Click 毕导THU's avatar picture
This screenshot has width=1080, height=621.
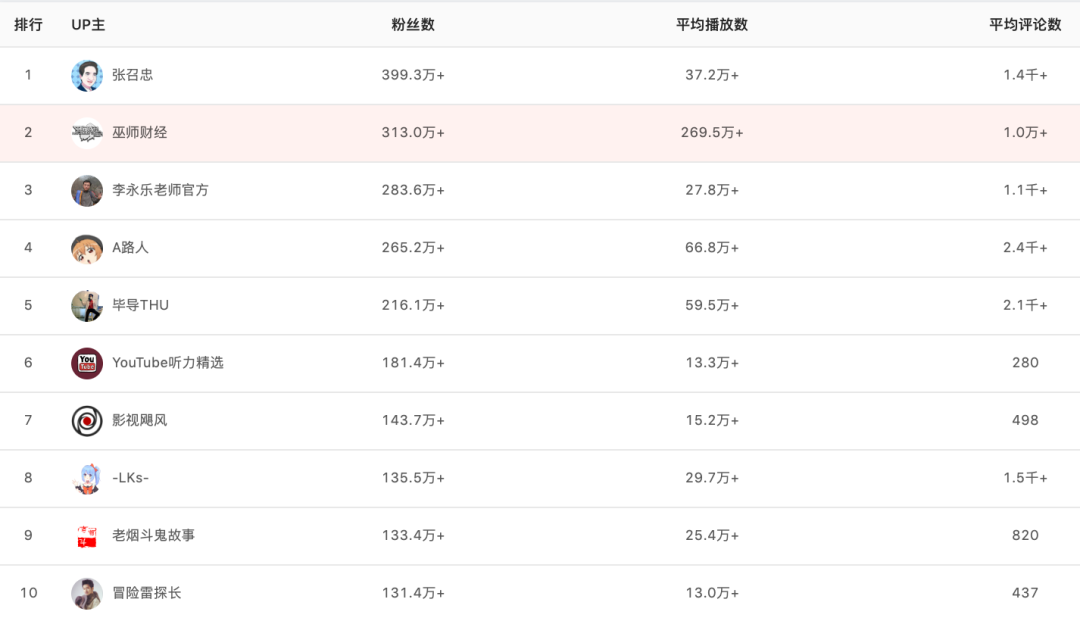coord(87,305)
